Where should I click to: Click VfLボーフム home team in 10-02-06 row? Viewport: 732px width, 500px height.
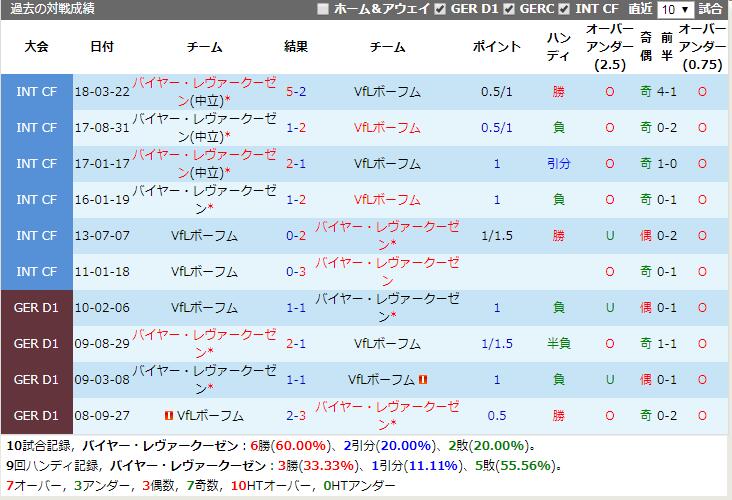[x=204, y=308]
